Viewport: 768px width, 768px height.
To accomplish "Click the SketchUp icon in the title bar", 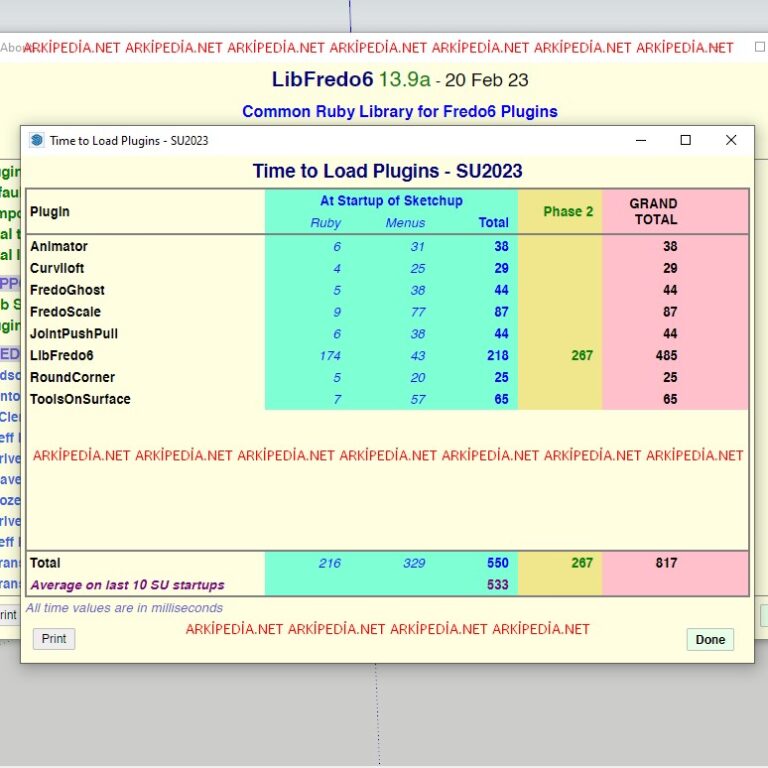I will (37, 140).
